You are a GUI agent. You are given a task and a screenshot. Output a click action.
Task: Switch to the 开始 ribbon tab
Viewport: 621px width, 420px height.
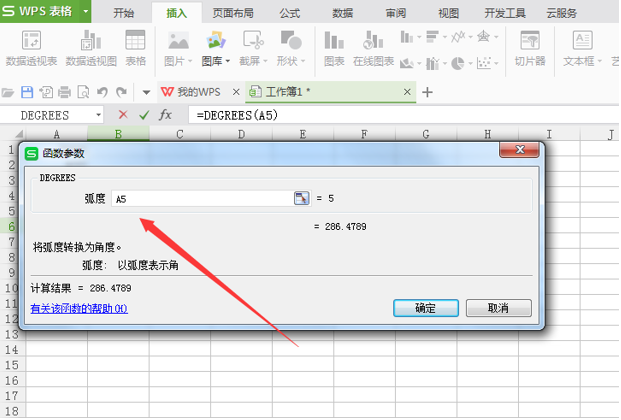coord(124,13)
